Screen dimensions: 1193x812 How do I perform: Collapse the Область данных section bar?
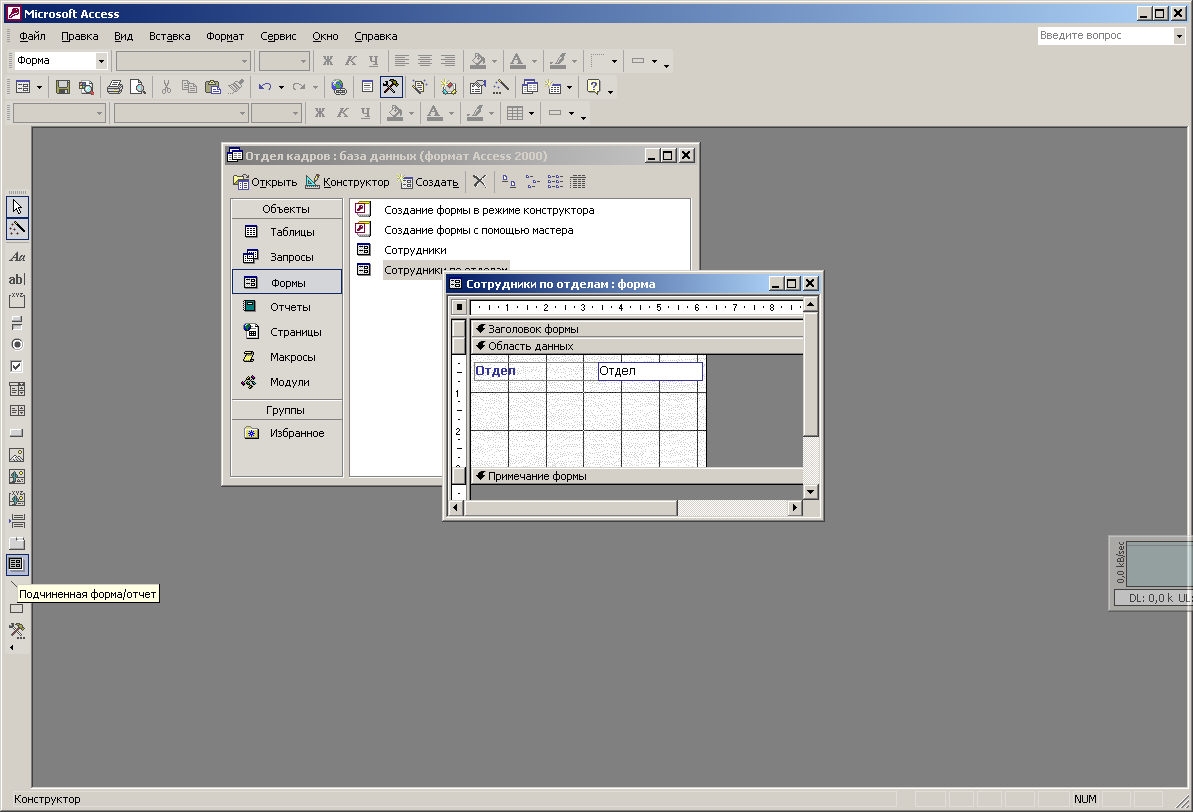tap(637, 346)
